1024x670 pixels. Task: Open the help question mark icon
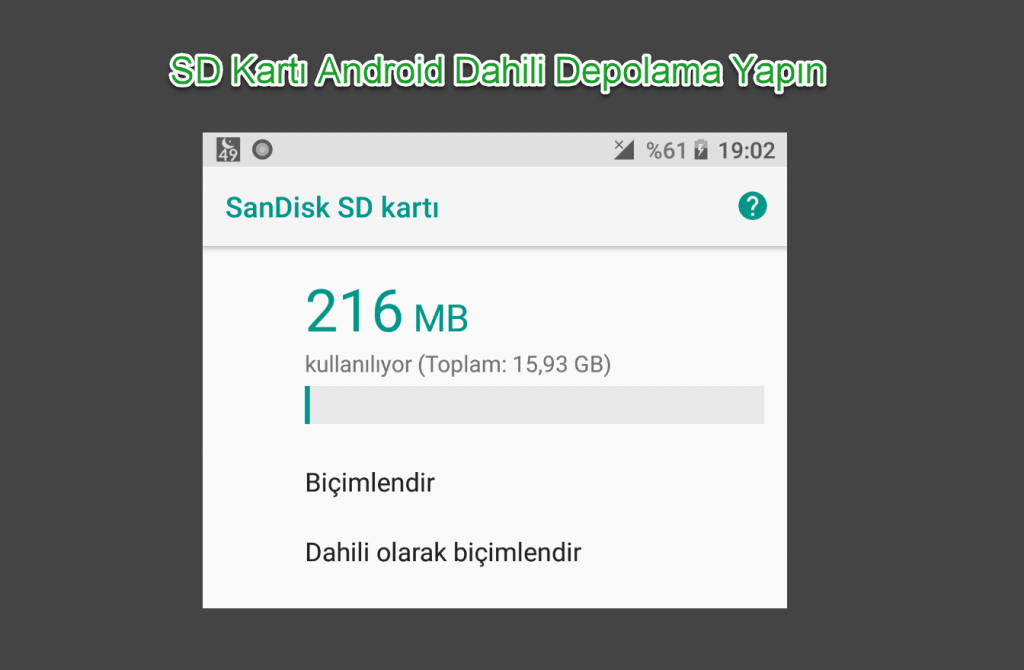coord(752,206)
